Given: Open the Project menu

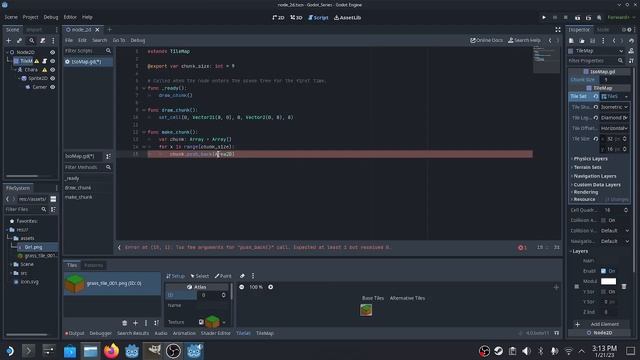Looking at the screenshot, I should 30,17.
